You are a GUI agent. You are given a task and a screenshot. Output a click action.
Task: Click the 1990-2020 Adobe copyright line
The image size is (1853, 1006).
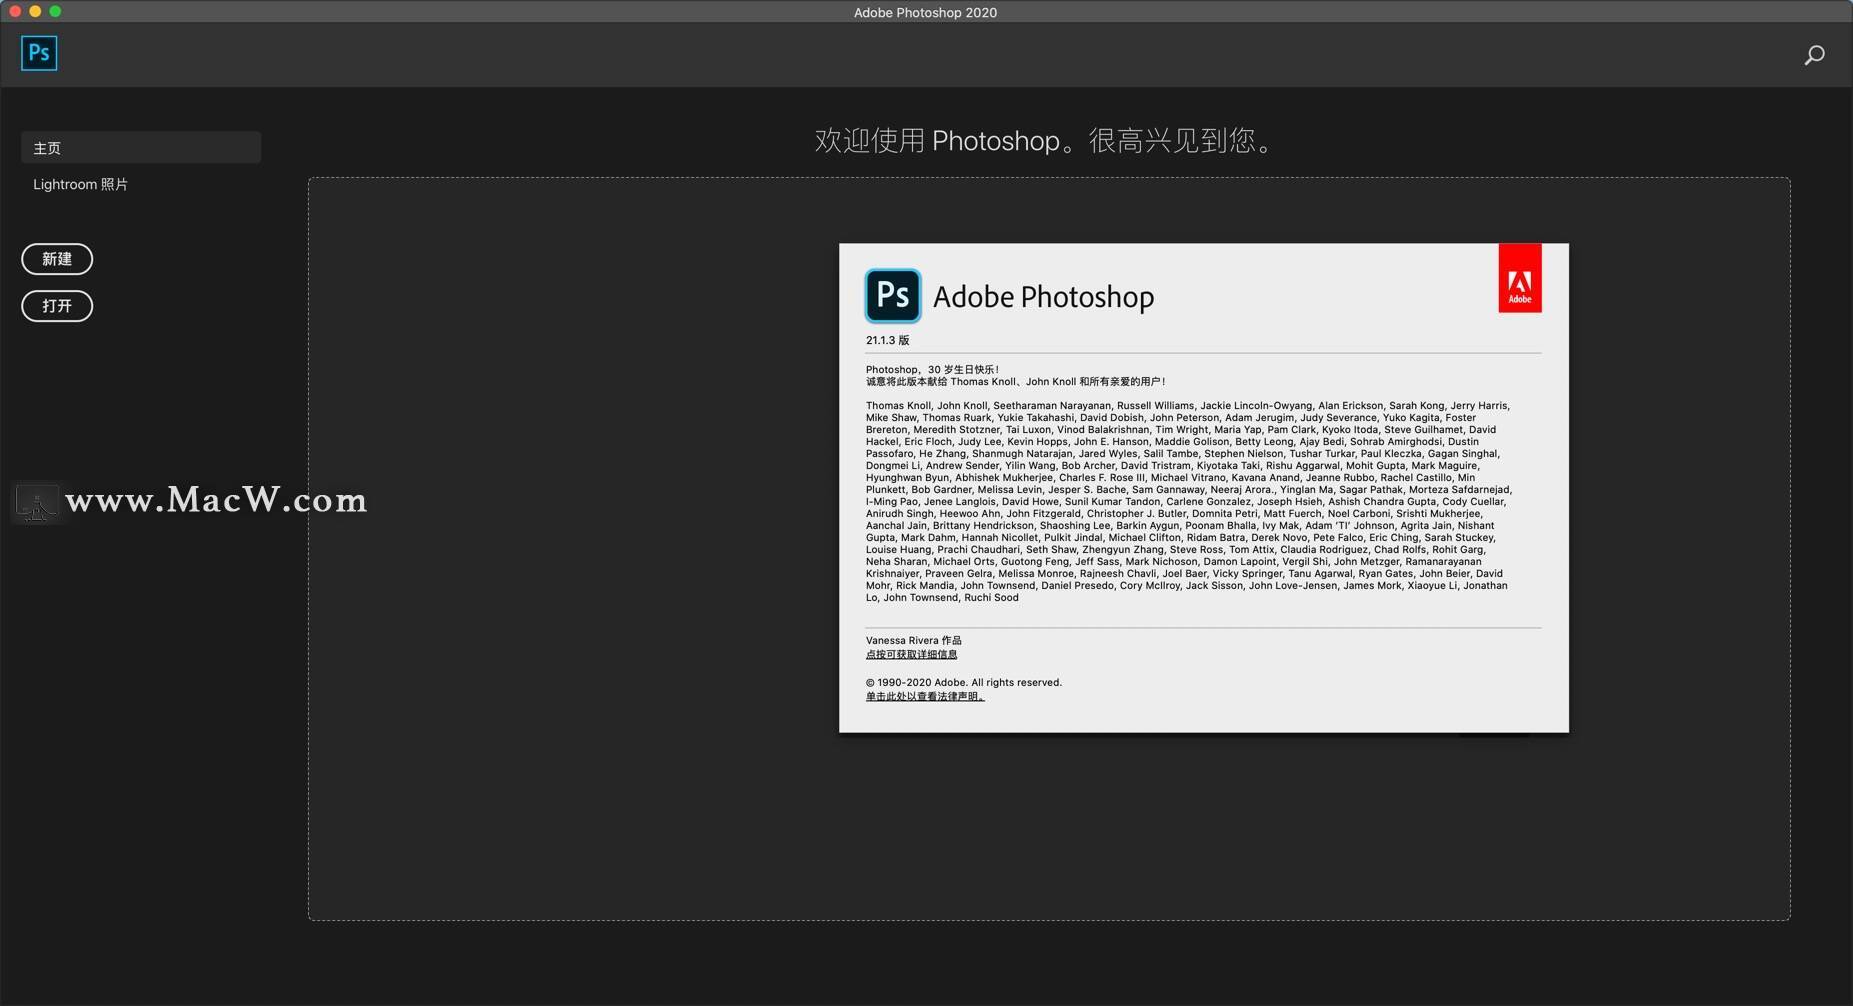coord(964,682)
